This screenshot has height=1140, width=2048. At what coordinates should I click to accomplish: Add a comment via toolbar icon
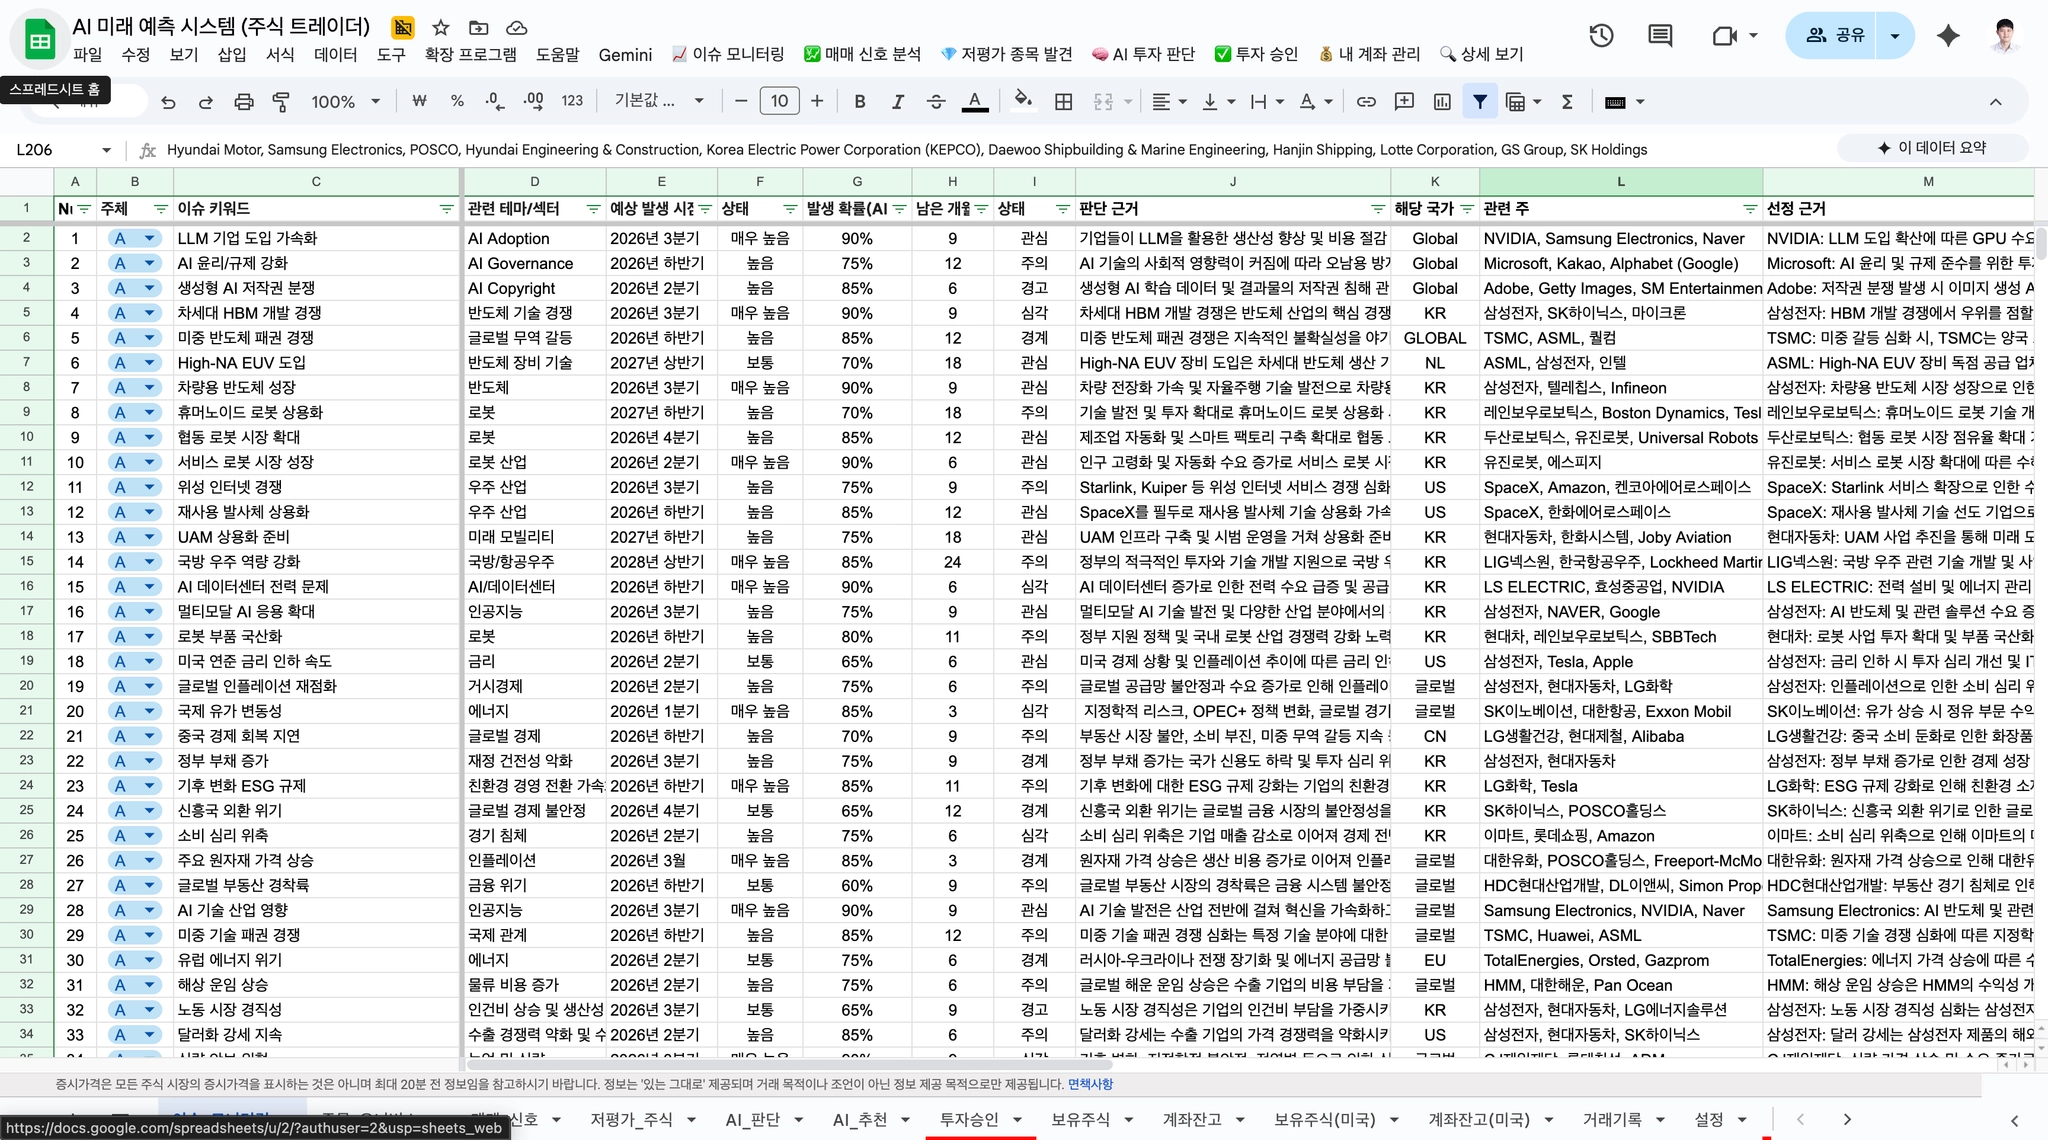1404,101
